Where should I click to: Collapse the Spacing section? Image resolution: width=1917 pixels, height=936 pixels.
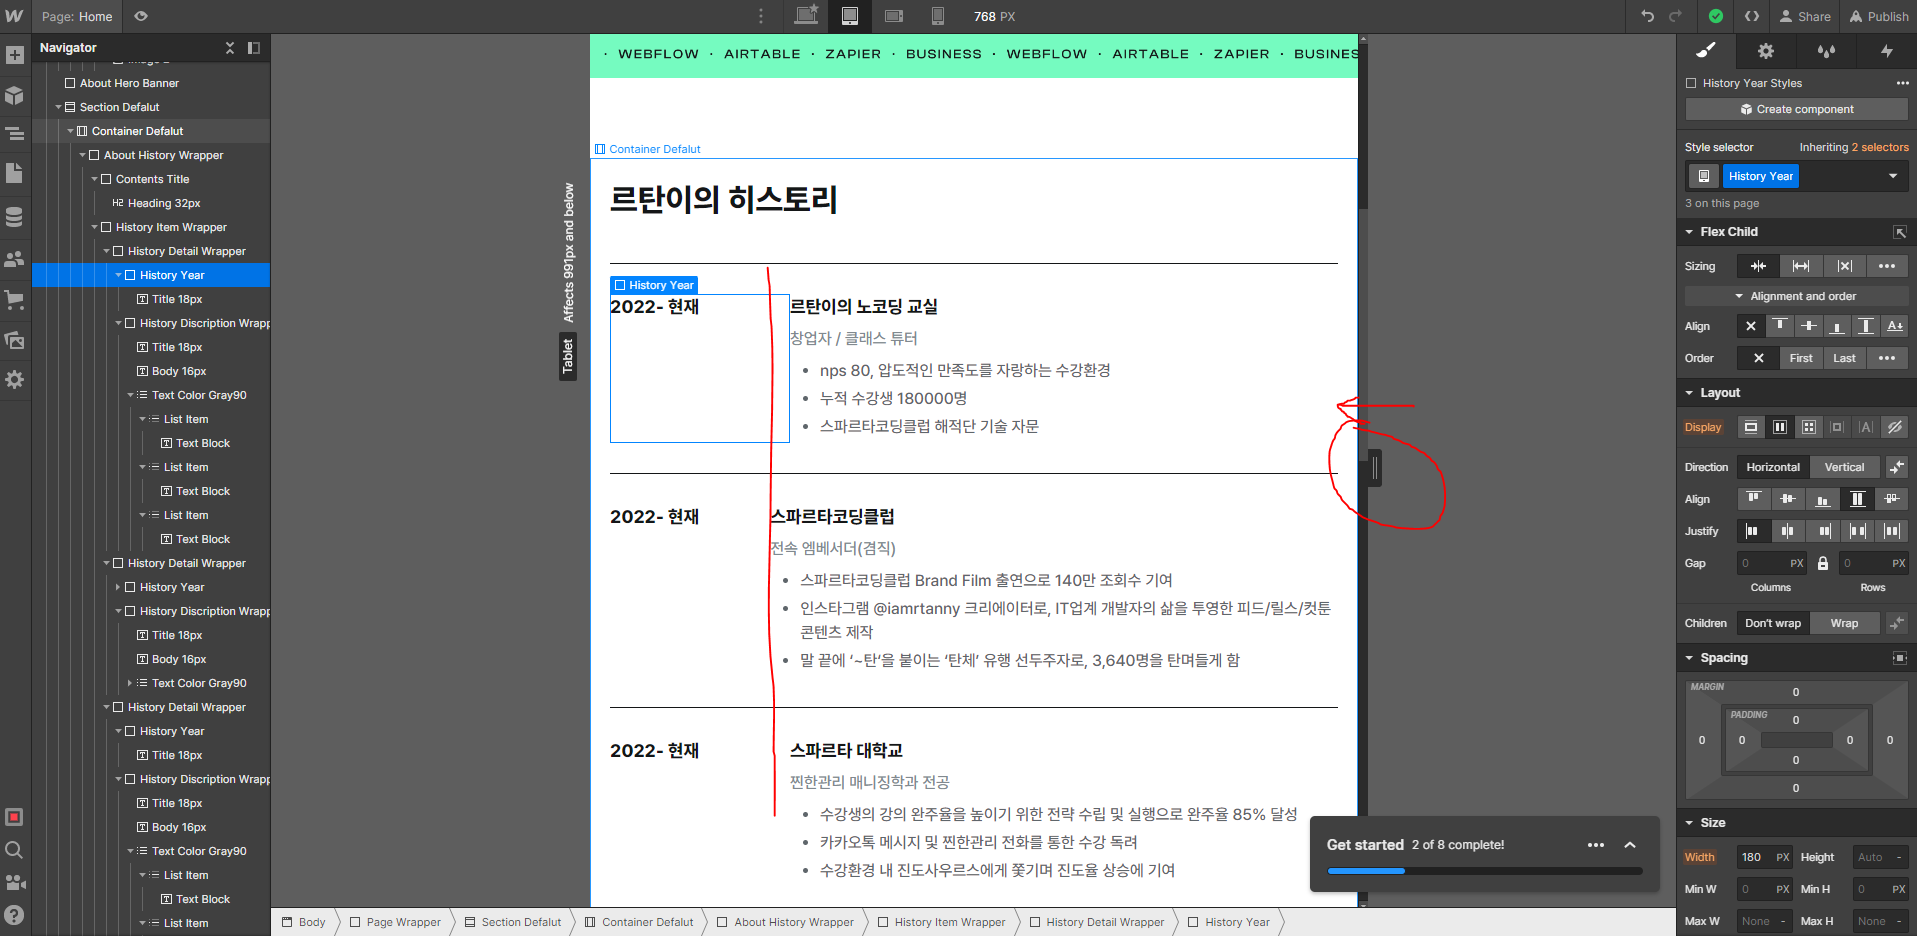[x=1689, y=658]
